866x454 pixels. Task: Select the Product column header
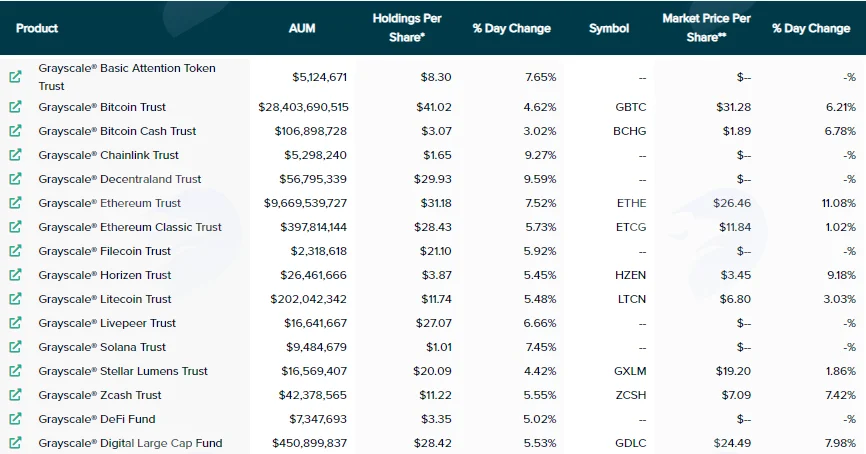pos(37,28)
